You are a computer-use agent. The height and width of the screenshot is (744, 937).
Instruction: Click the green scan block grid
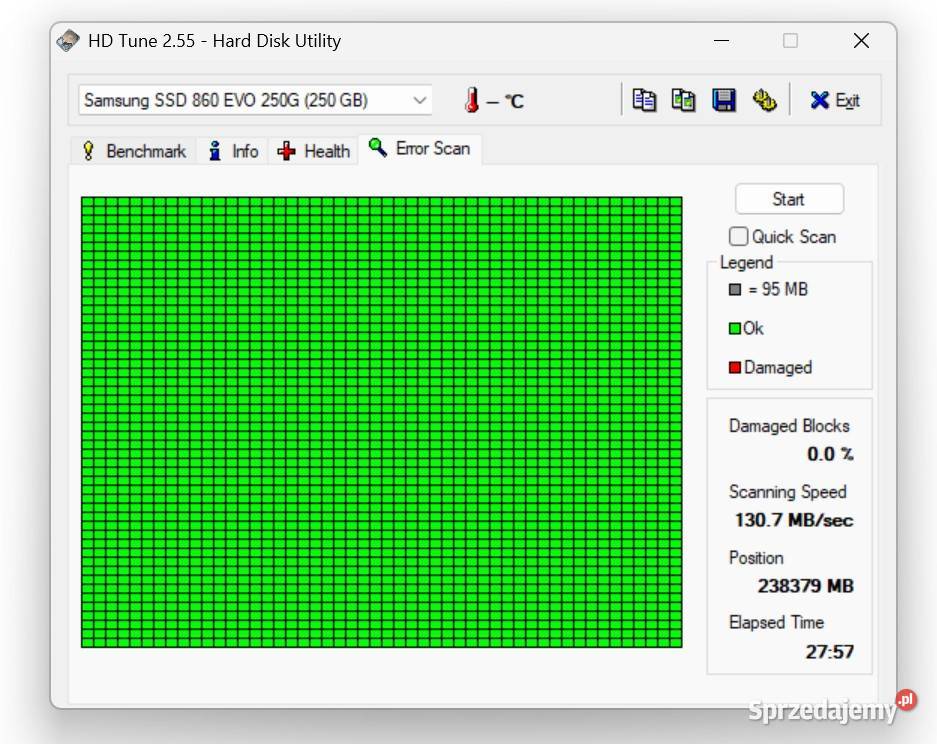tap(382, 422)
